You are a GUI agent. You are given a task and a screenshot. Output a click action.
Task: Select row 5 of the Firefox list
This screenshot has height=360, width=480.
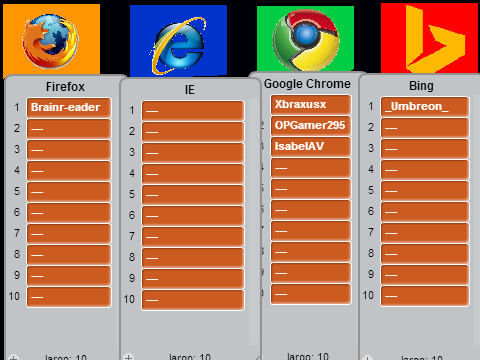[x=69, y=191]
